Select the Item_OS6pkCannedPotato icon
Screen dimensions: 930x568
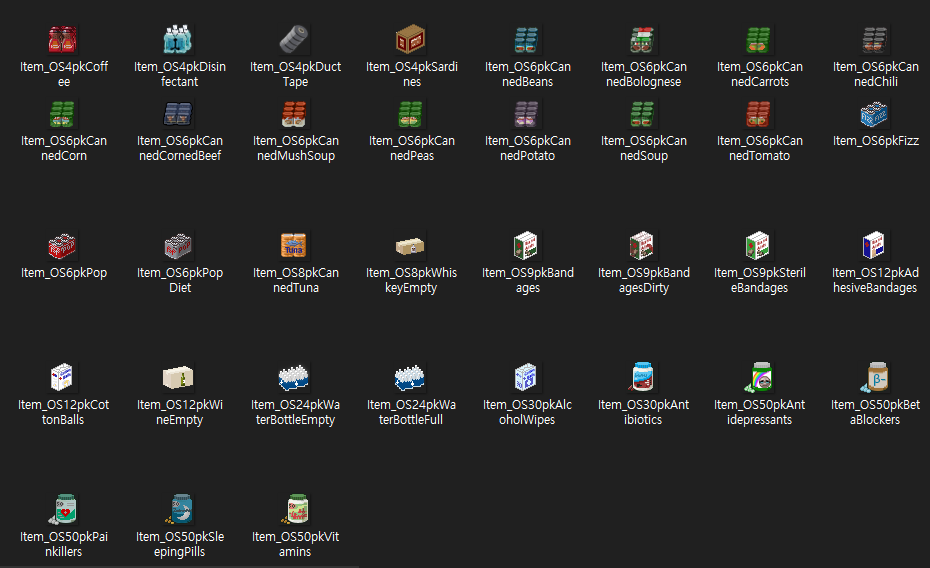click(526, 114)
